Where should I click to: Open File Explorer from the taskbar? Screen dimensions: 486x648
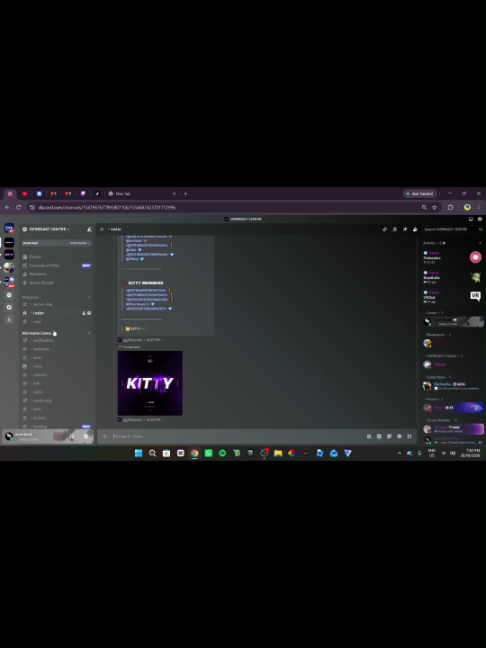pos(278,453)
